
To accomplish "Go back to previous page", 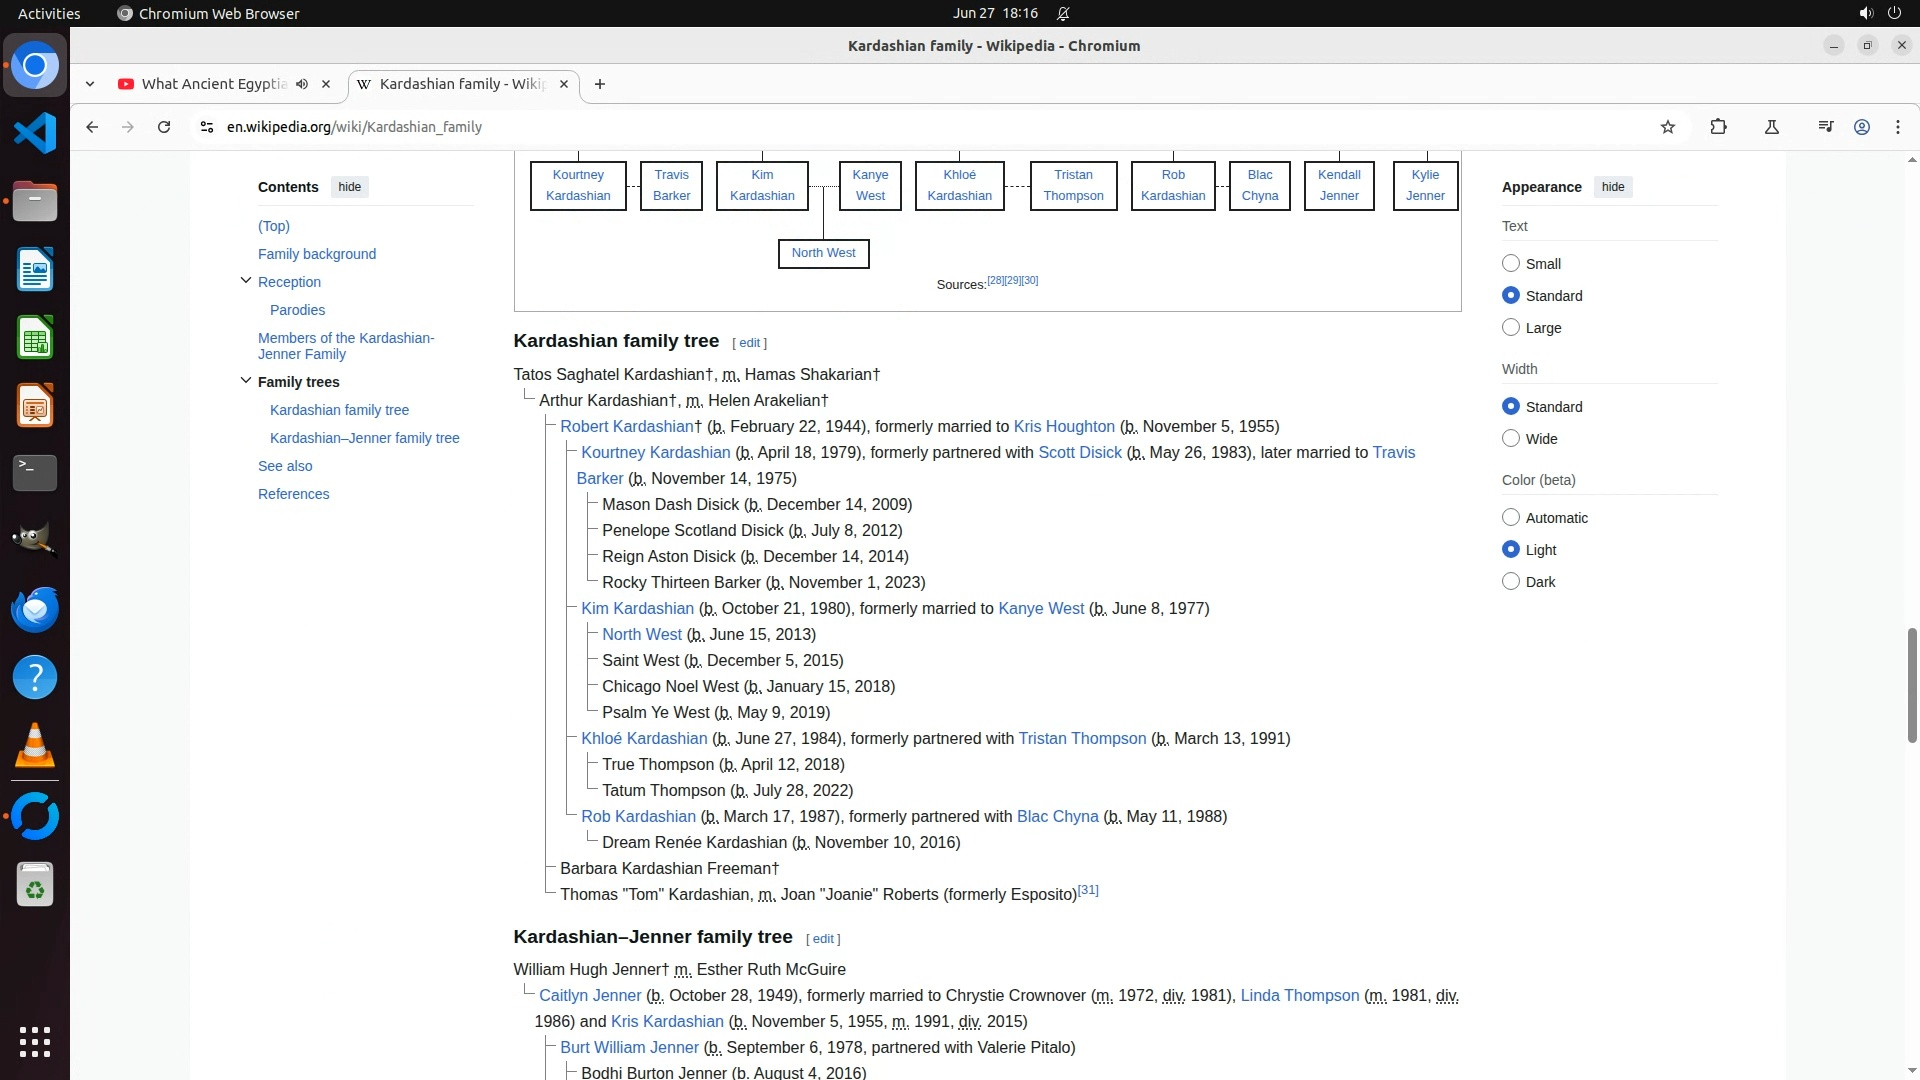I will tap(92, 127).
